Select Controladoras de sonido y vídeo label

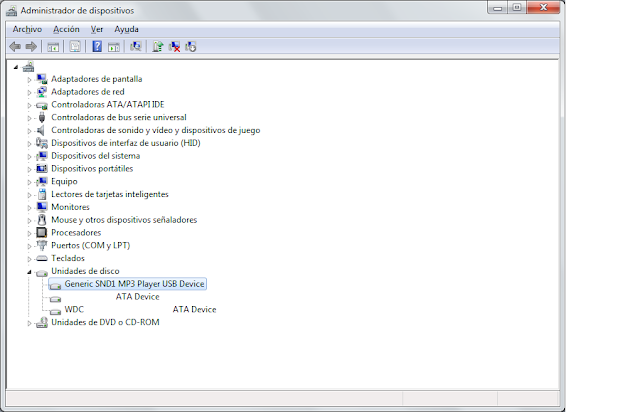tap(156, 130)
